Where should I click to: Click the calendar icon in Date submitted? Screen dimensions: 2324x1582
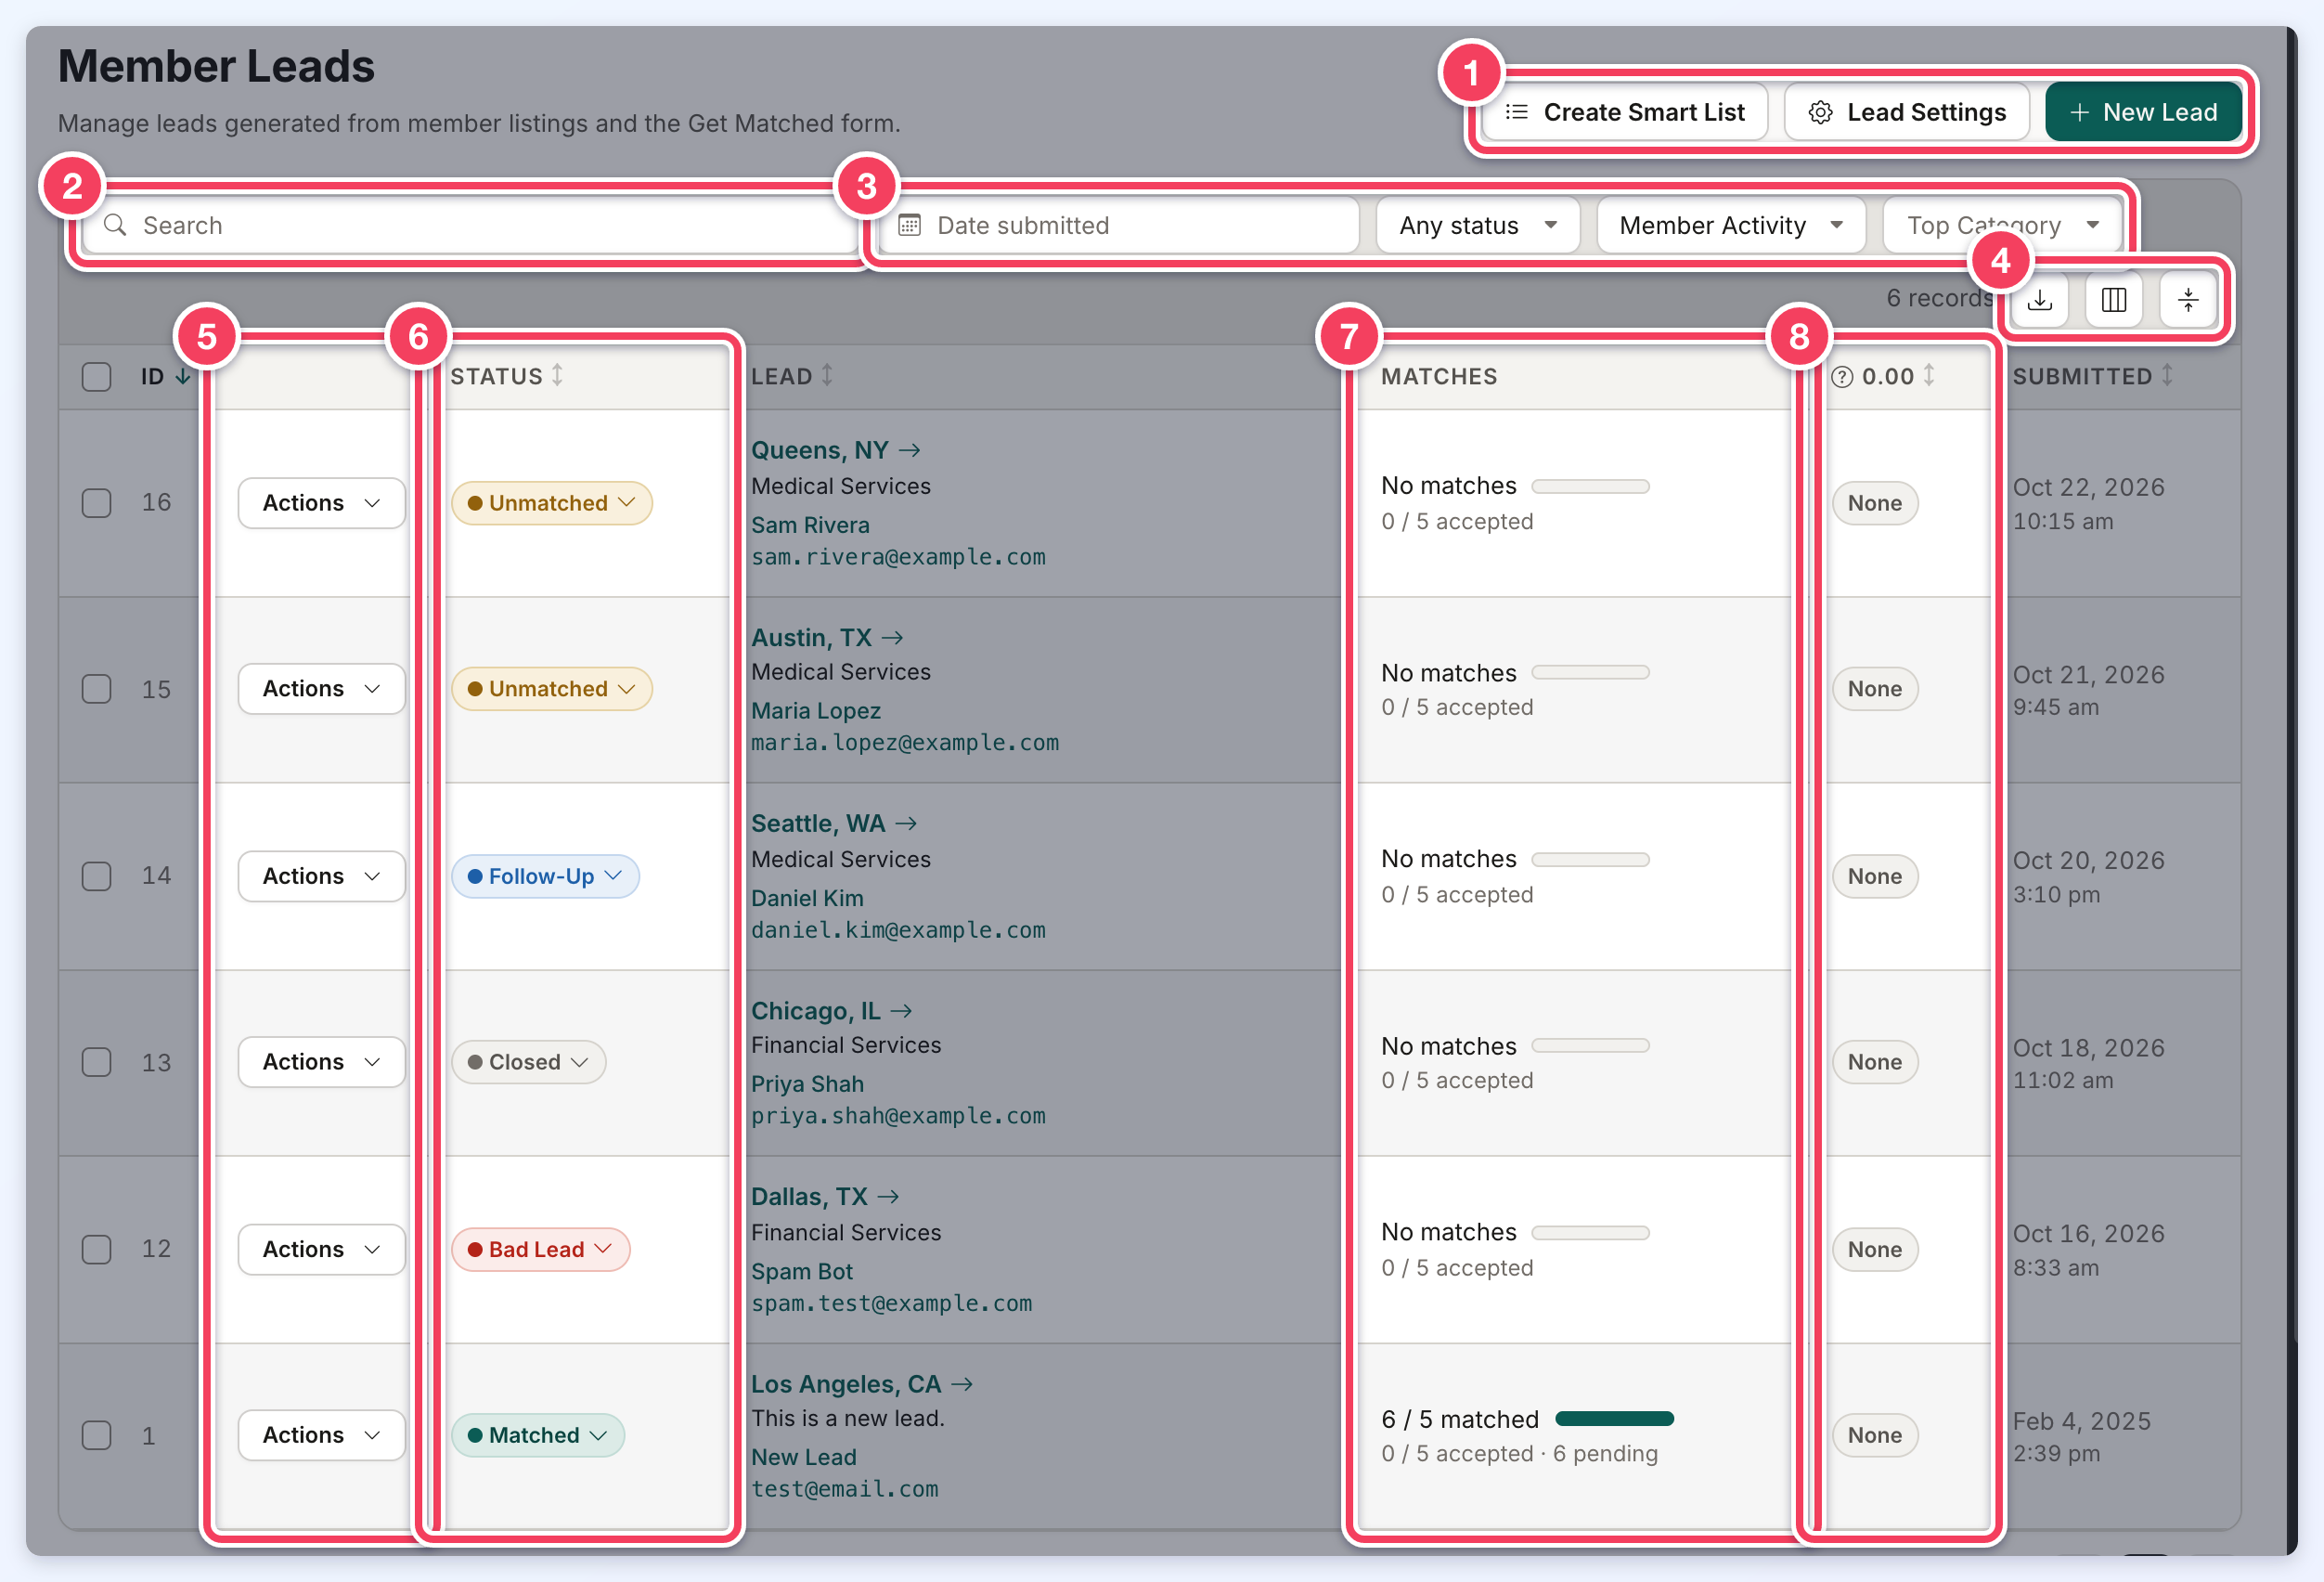(x=909, y=225)
